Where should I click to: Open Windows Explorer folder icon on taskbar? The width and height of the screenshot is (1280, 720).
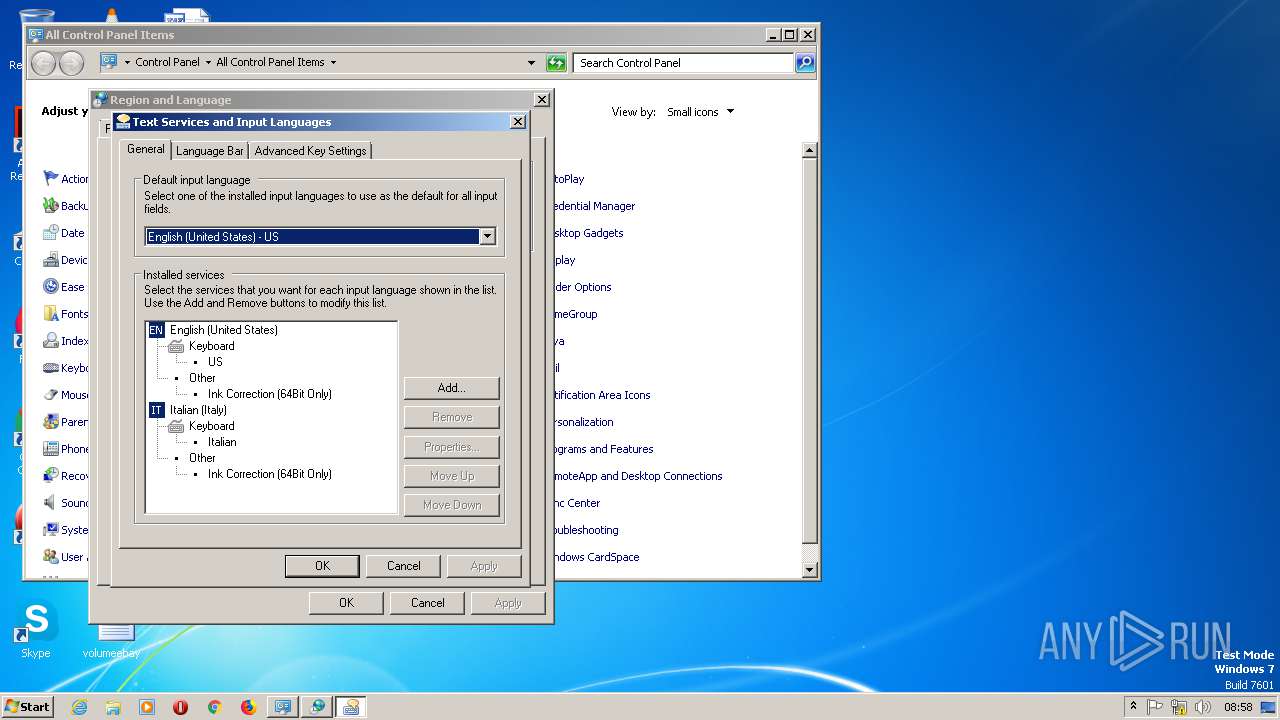[x=113, y=707]
